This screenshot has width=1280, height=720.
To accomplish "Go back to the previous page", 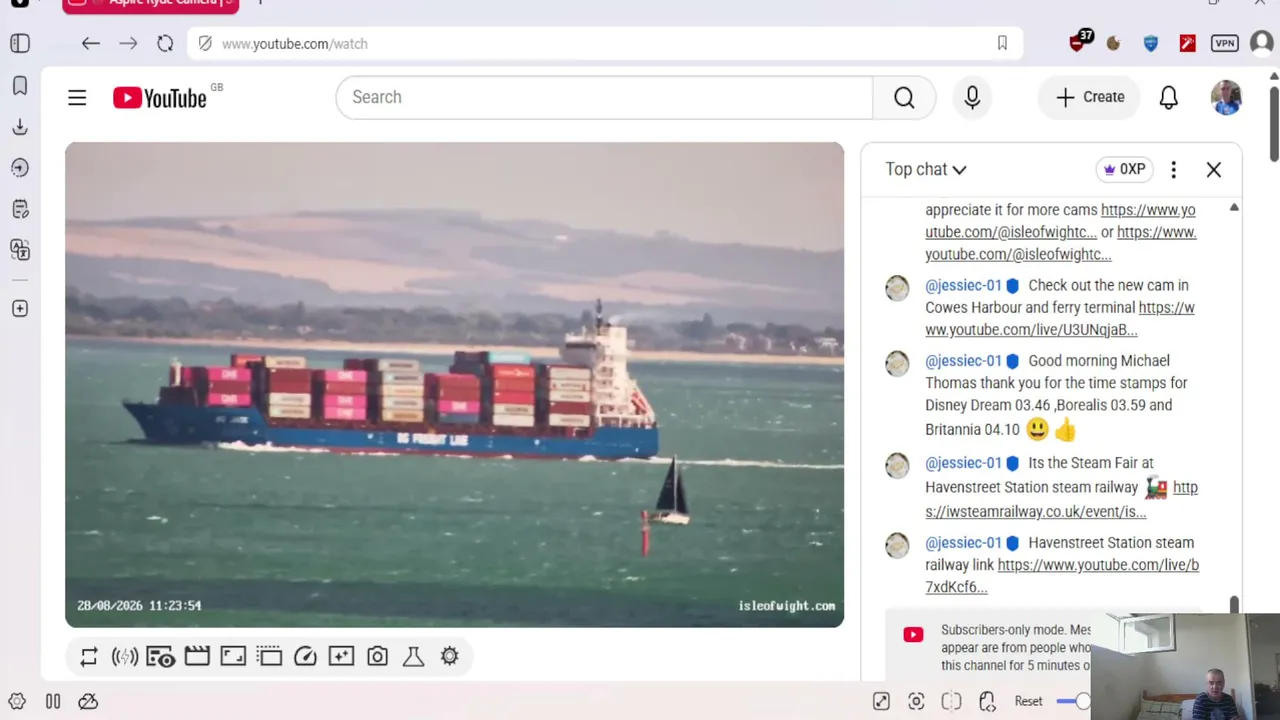I will pyautogui.click(x=91, y=44).
